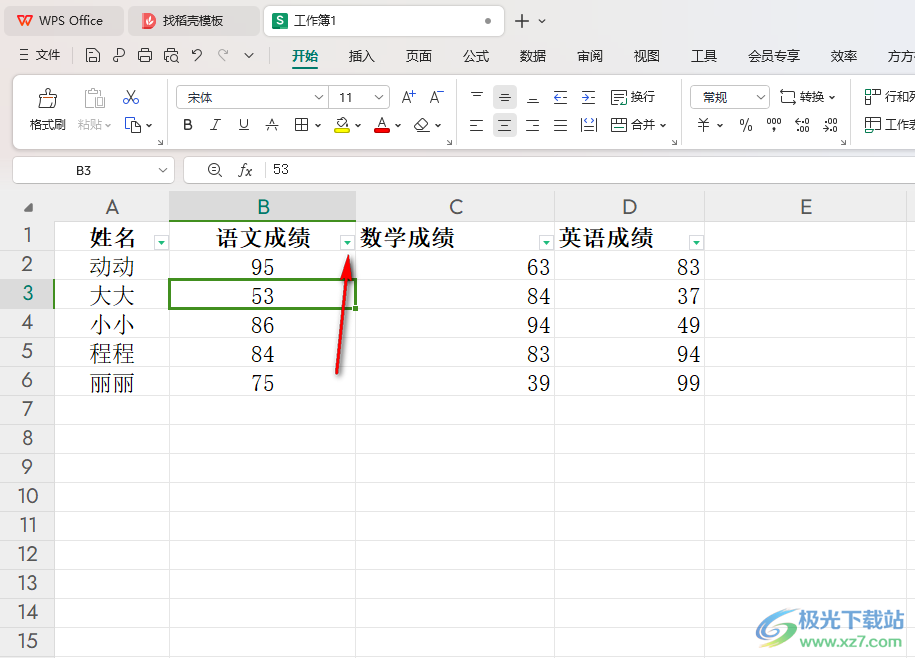Click the Select All corner triangle
The height and width of the screenshot is (658, 915).
click(28, 207)
